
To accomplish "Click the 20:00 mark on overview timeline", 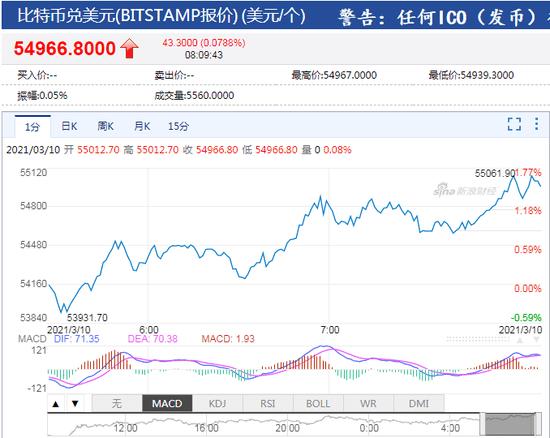I will point(288,428).
